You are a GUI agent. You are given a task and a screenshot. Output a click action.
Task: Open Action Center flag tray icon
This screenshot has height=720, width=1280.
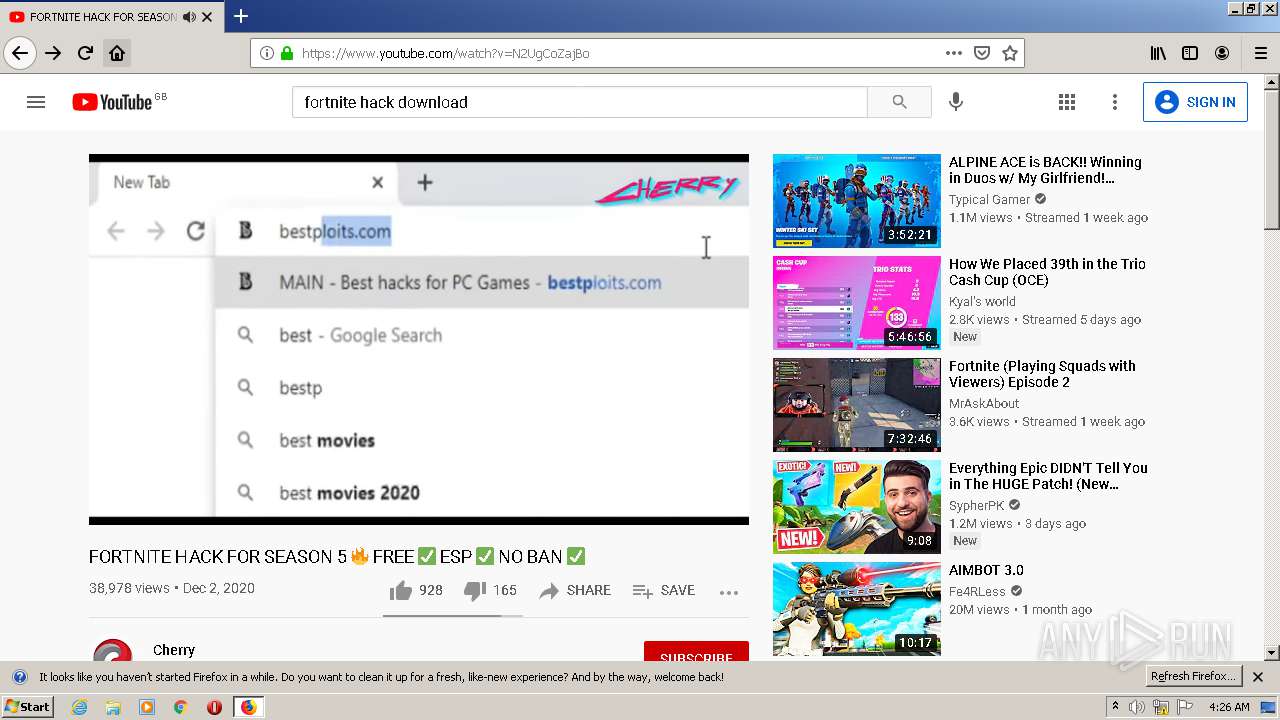point(1185,707)
